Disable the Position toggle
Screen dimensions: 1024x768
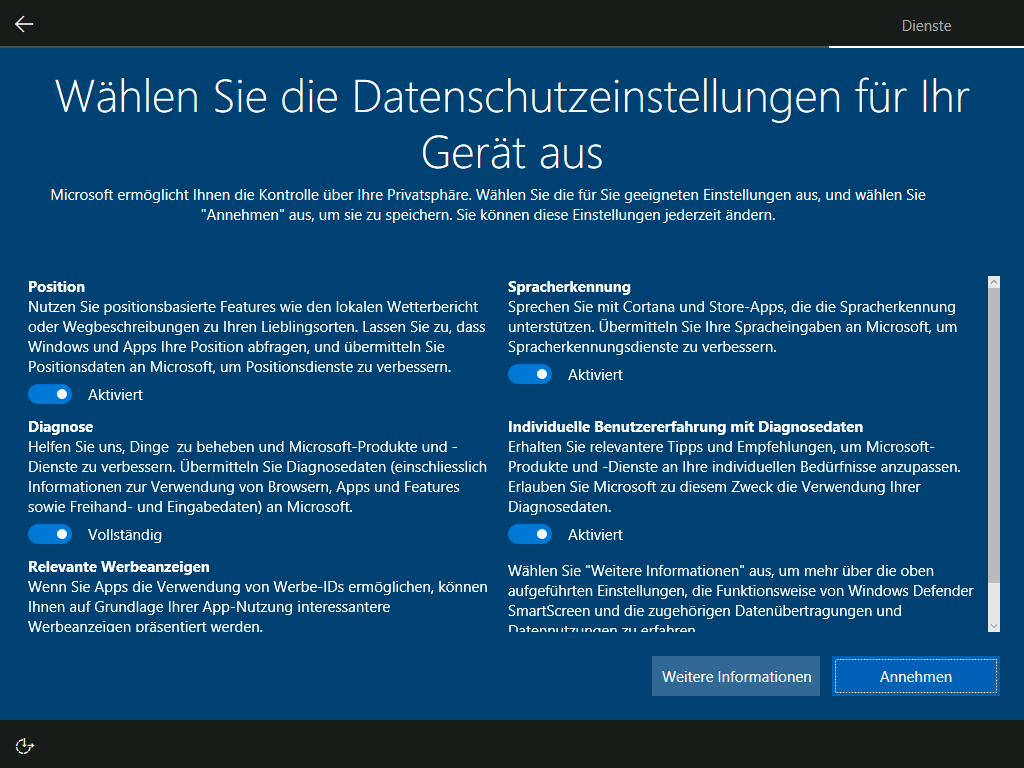coord(50,394)
